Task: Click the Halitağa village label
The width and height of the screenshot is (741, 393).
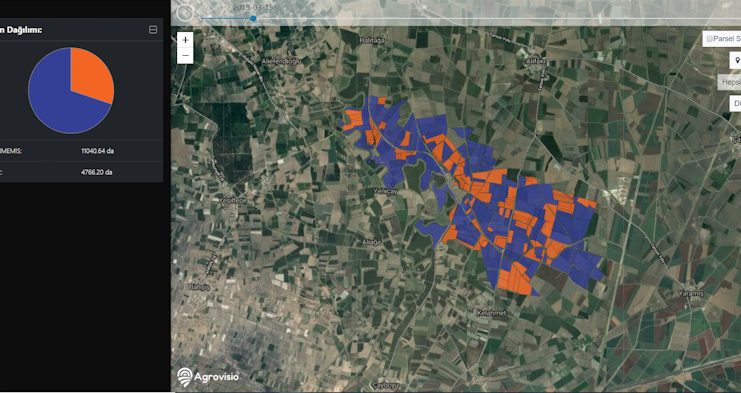Action: (372, 41)
